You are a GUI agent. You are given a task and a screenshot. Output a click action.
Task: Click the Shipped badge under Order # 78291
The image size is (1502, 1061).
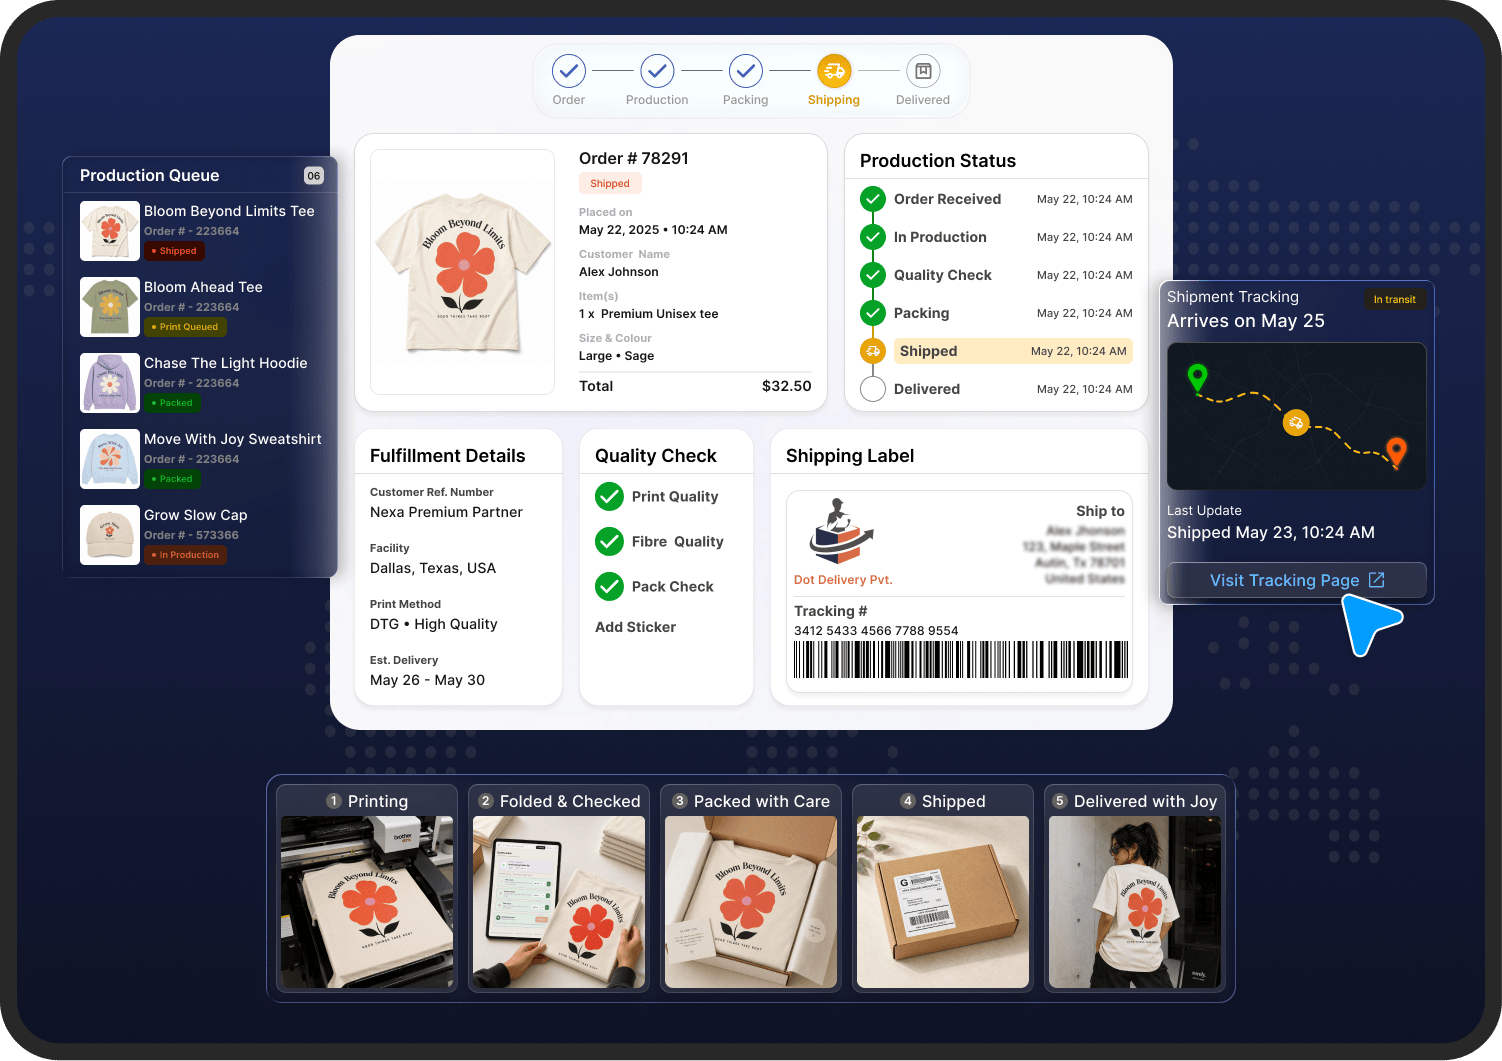(610, 184)
